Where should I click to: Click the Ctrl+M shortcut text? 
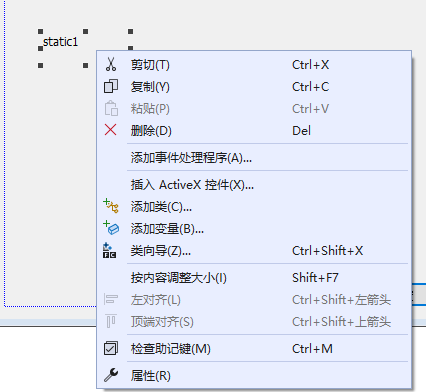coord(312,349)
